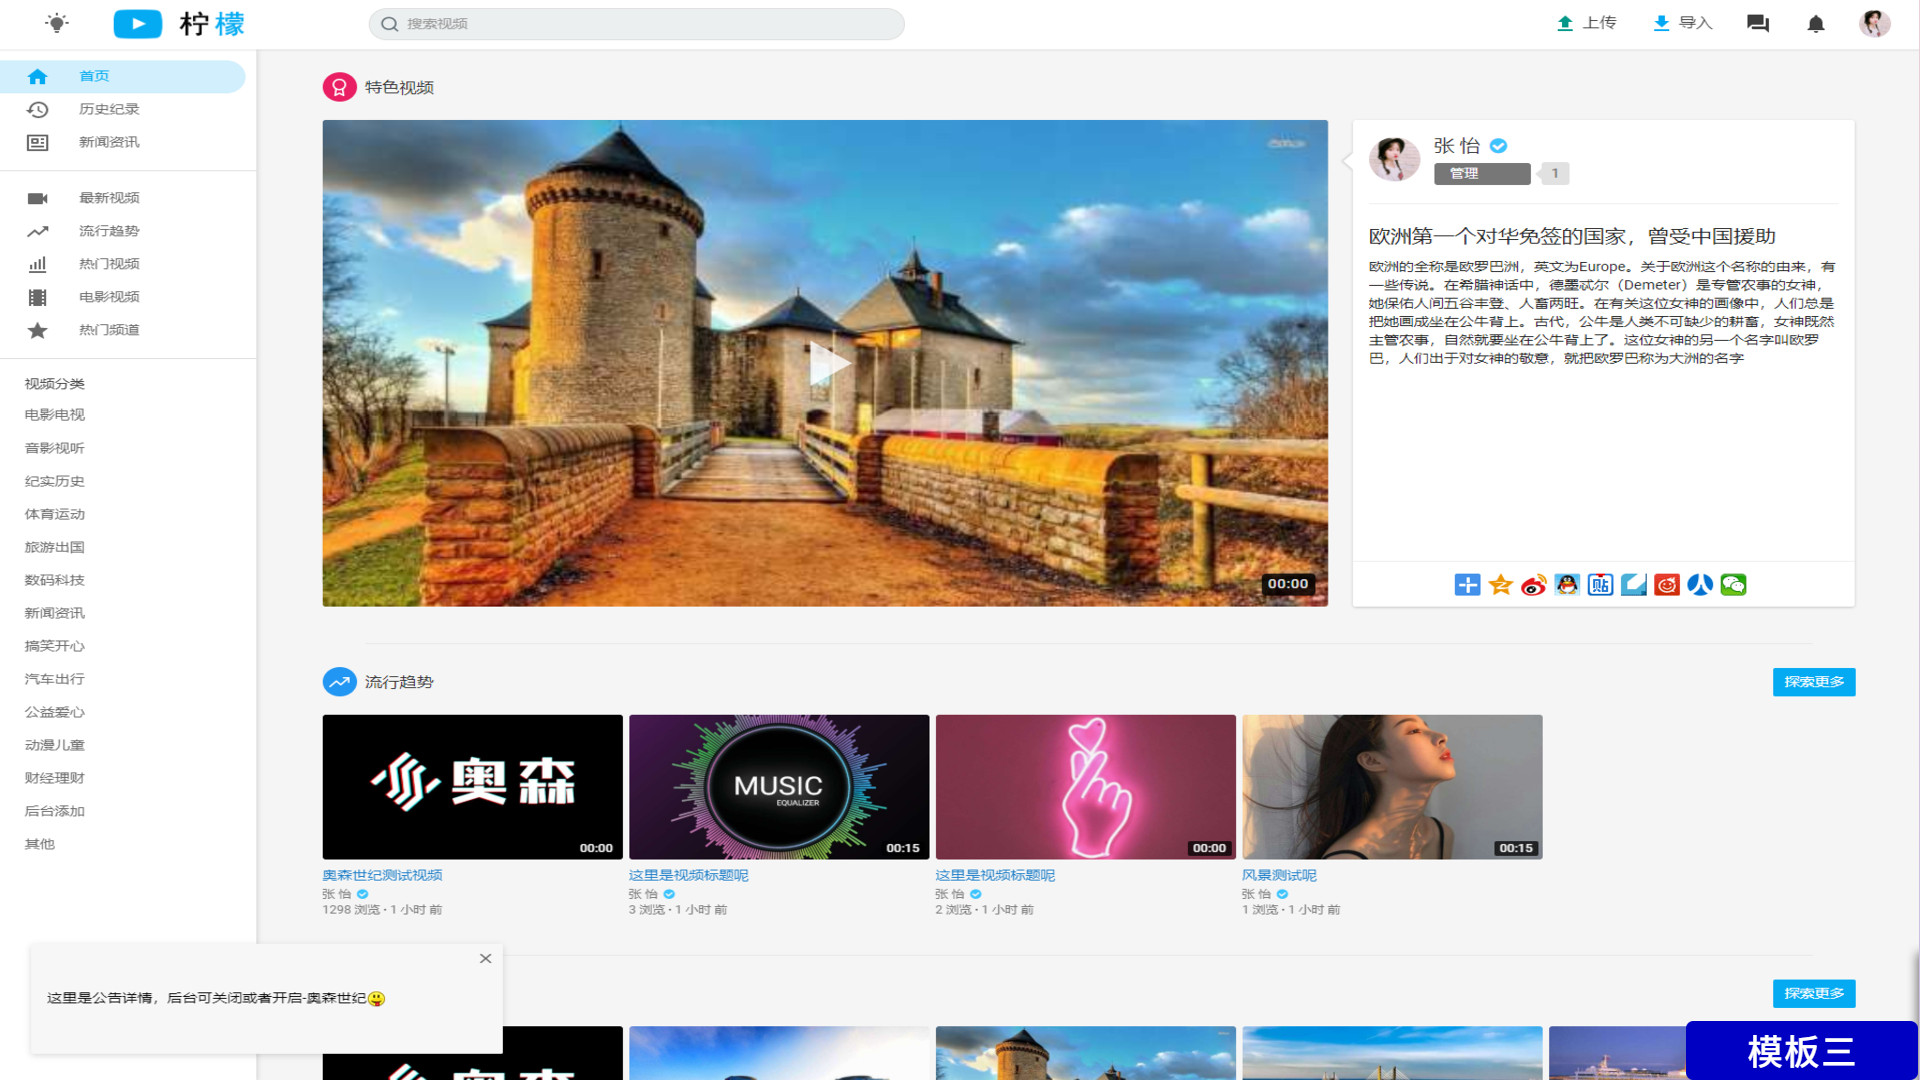Open 历史纪录 in the sidebar
Image resolution: width=1920 pixels, height=1080 pixels.
(109, 109)
